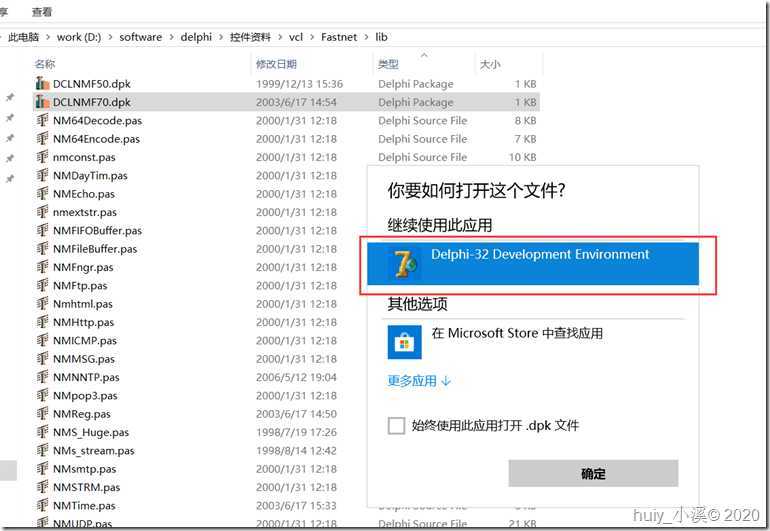Image resolution: width=770 pixels, height=531 pixels.
Task: Click date 1999/12/13 15:36 cell
Action: (300, 84)
